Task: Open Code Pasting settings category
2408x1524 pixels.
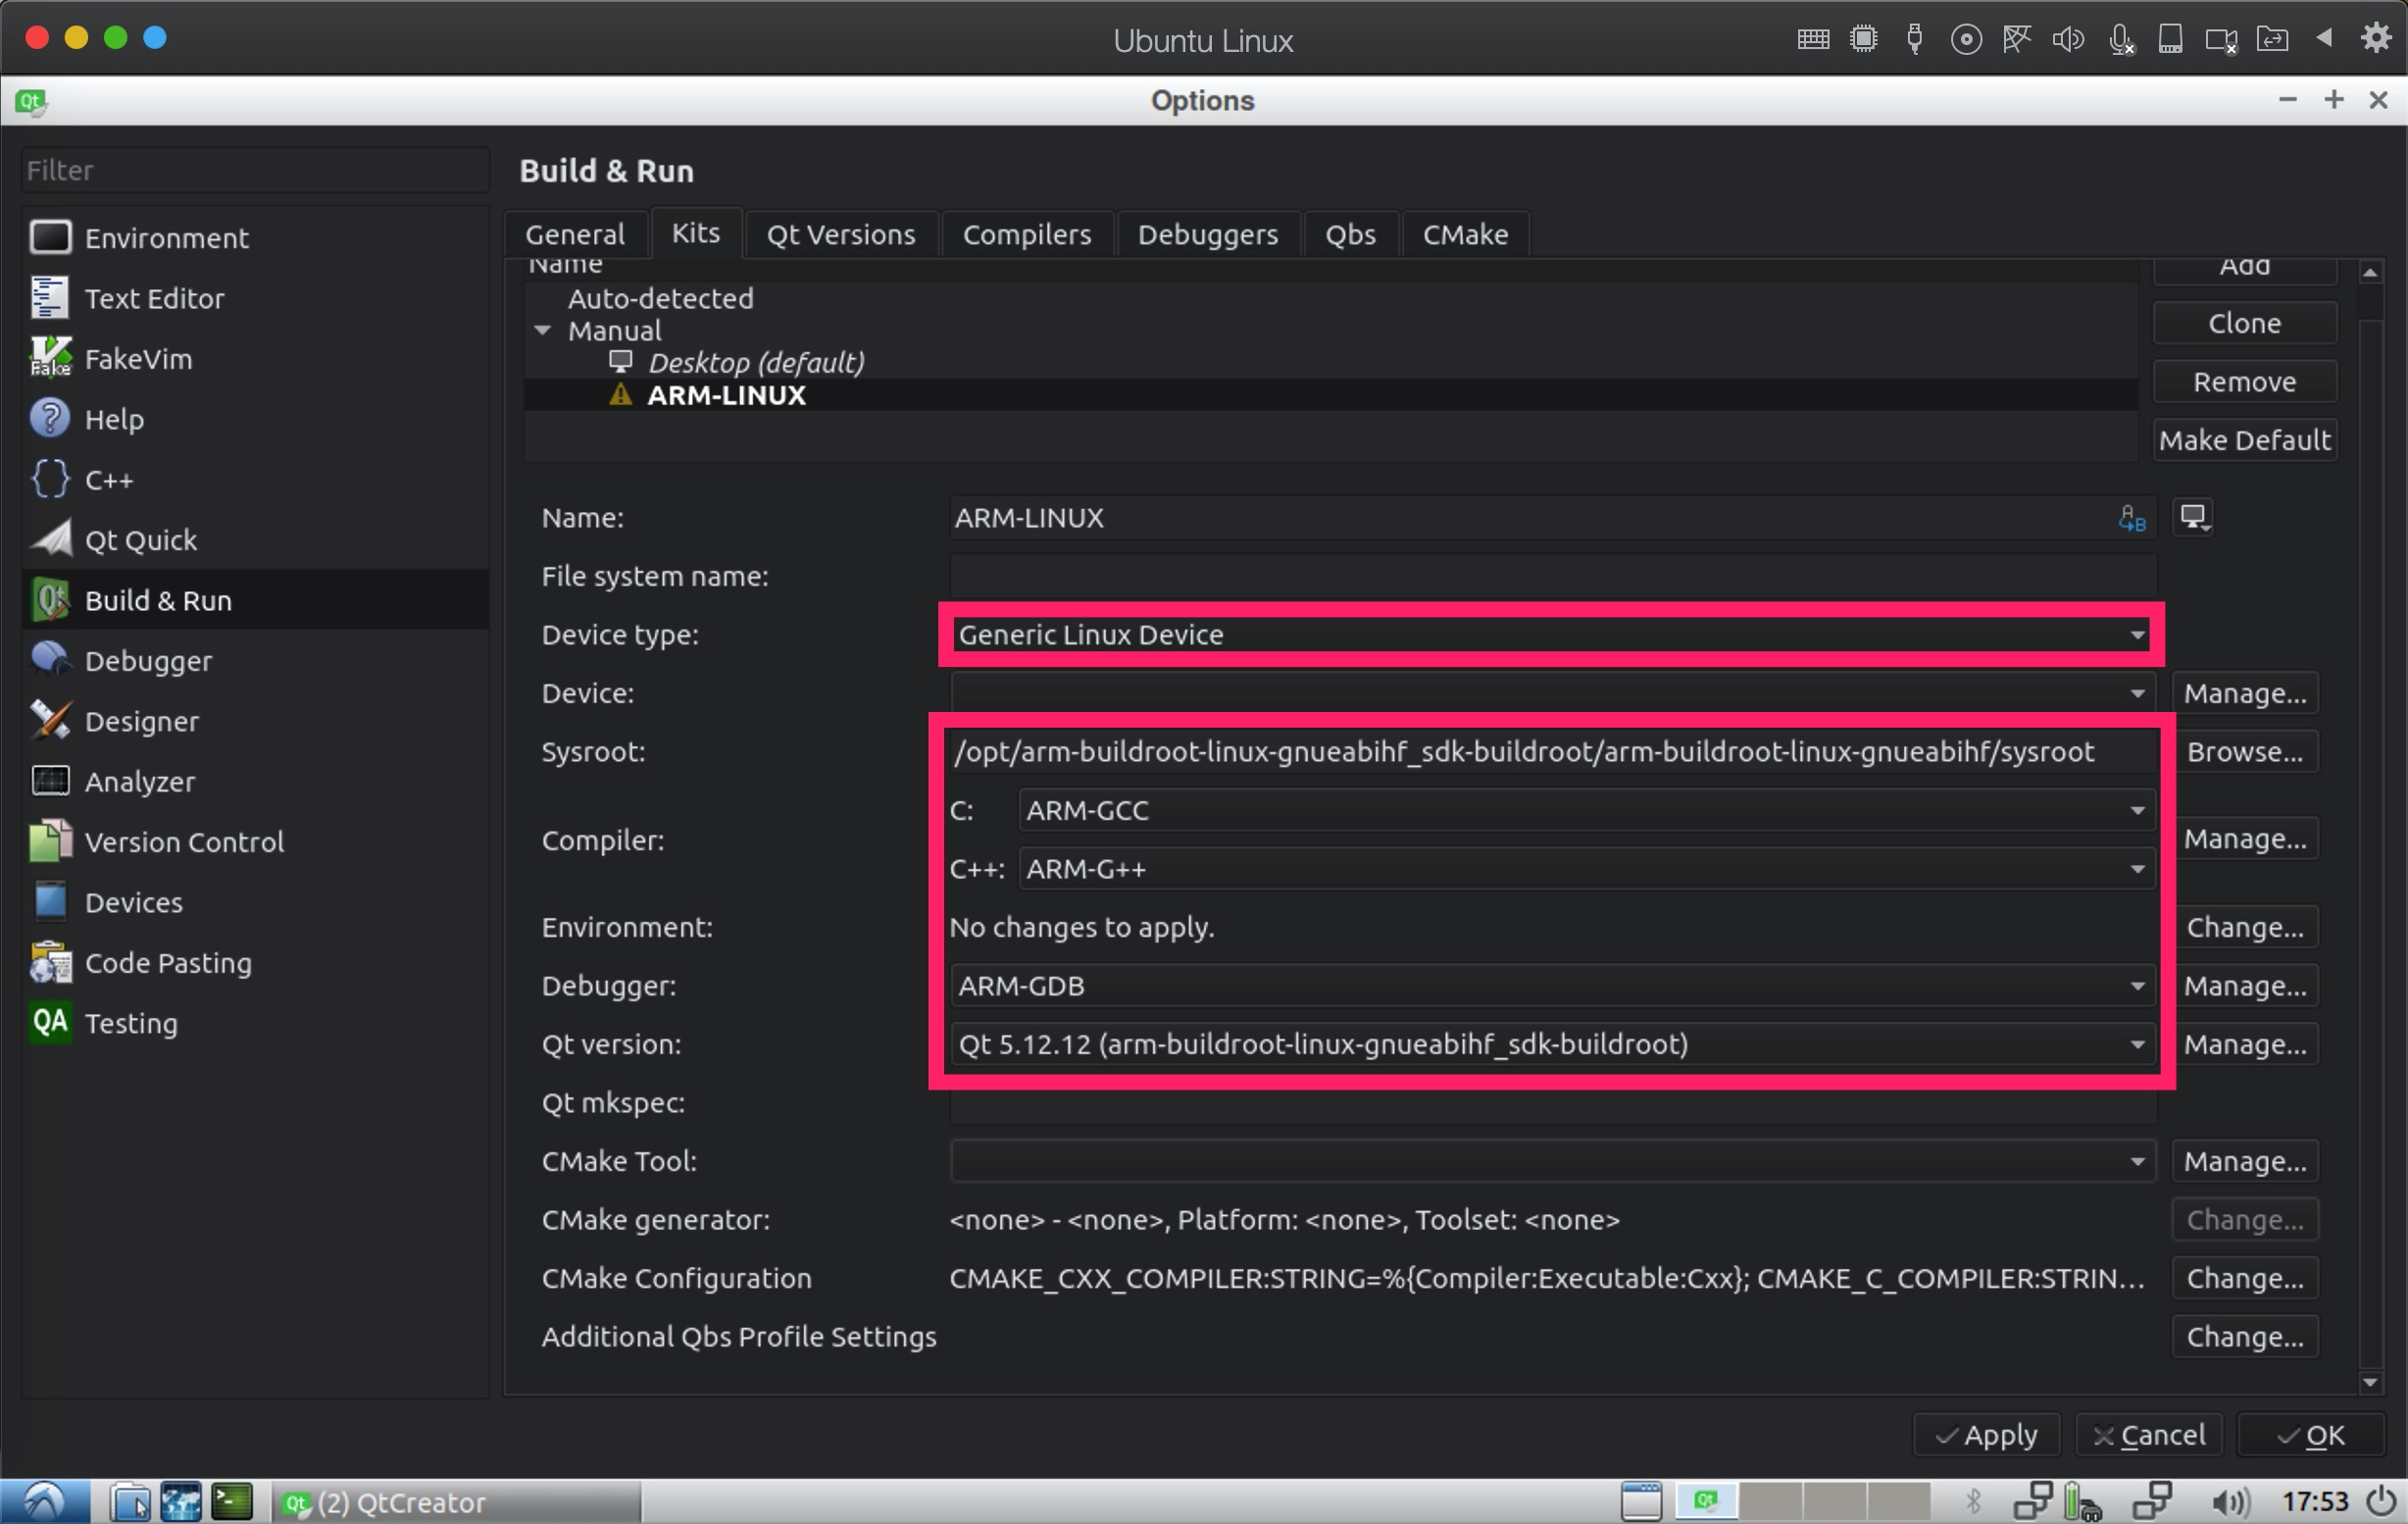Action: pos(255,963)
